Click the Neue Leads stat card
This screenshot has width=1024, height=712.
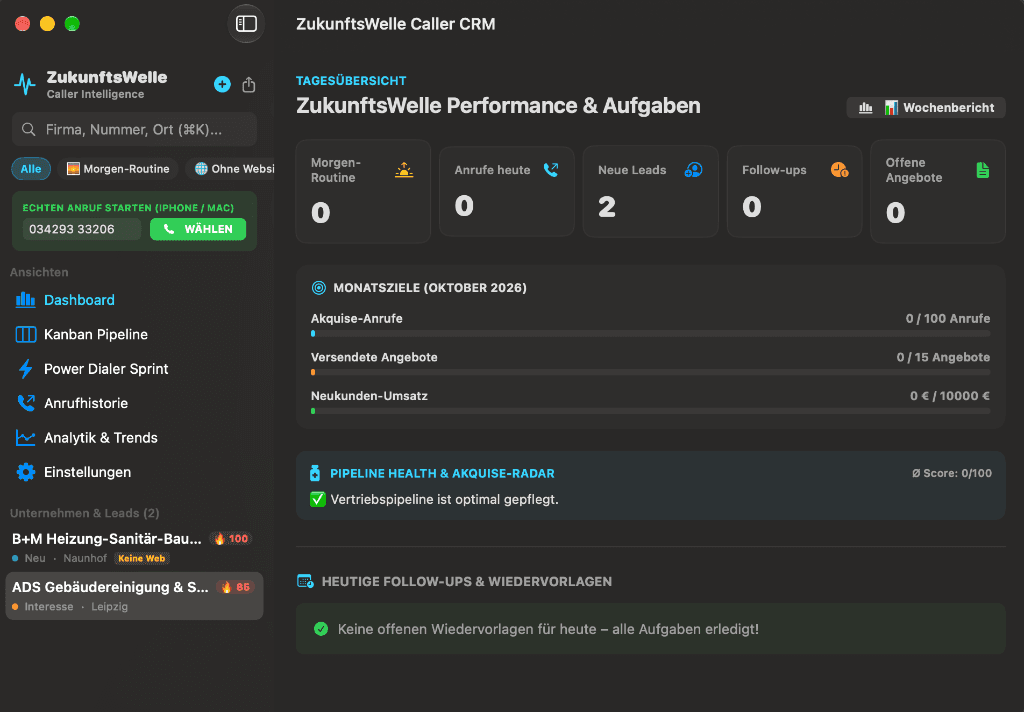(650, 191)
